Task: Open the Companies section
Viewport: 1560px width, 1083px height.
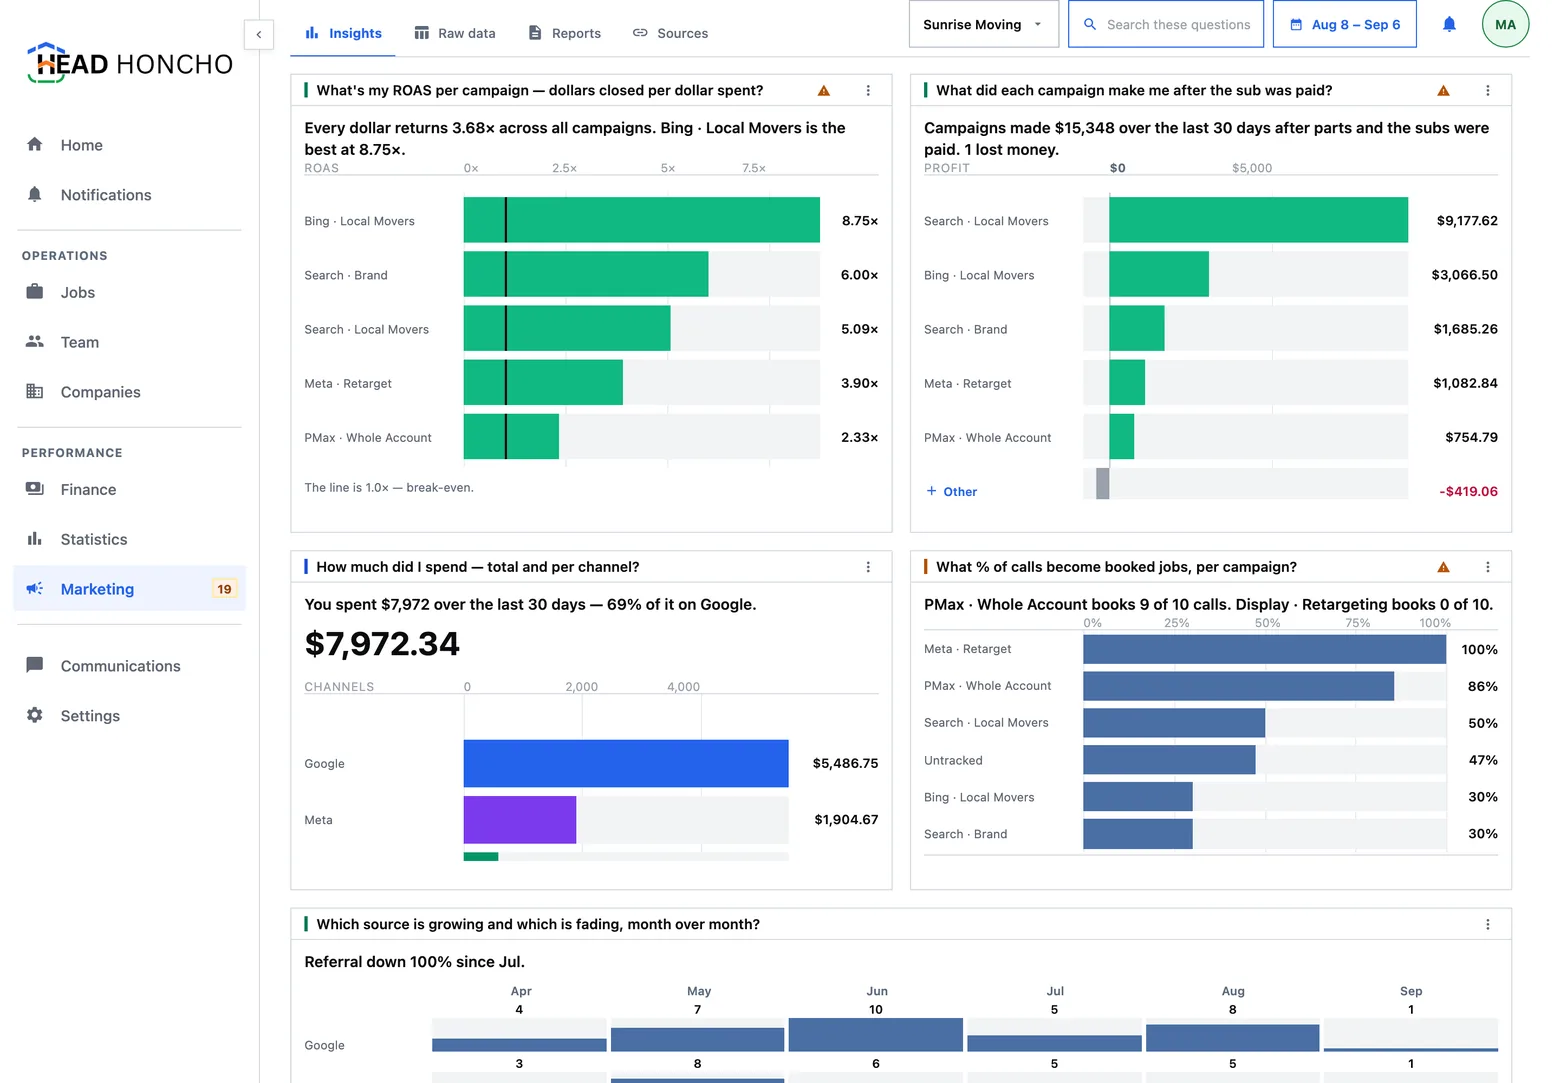Action: pyautogui.click(x=129, y=392)
